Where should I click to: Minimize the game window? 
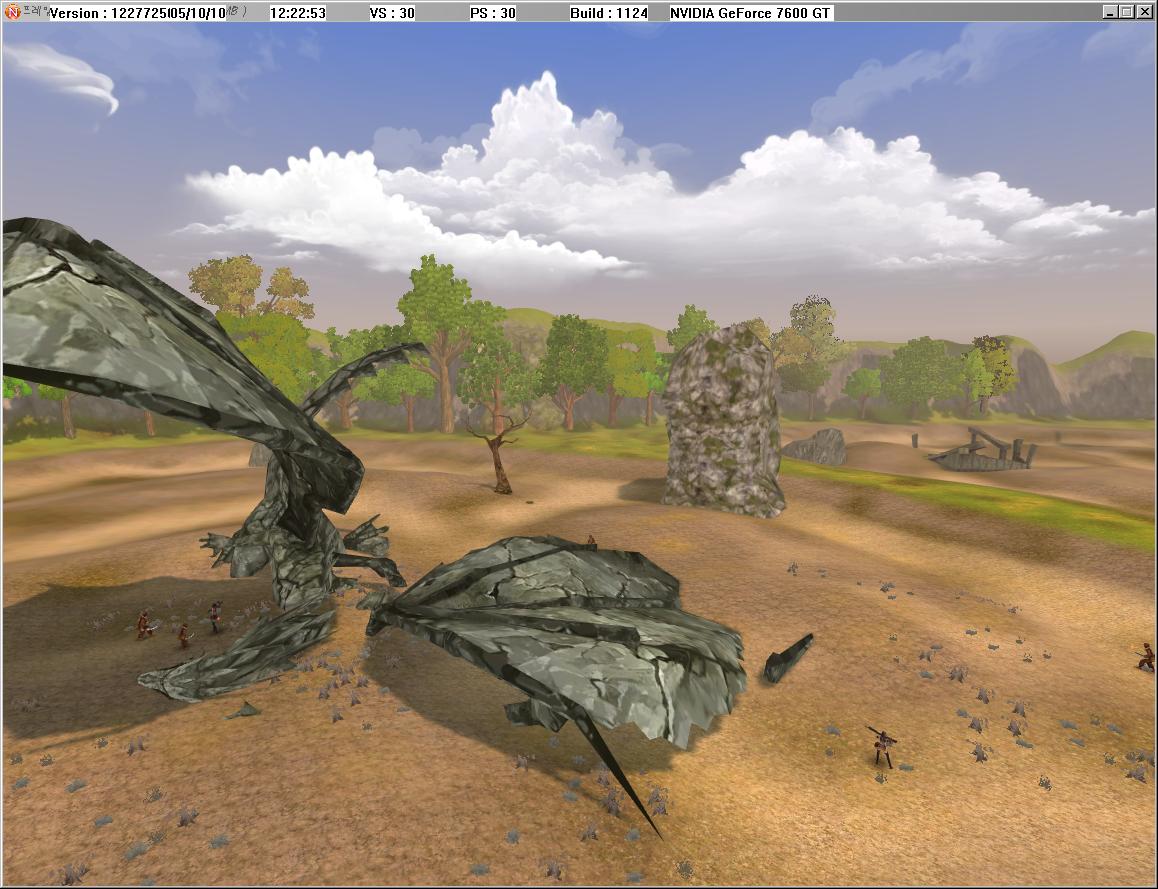[x=1110, y=12]
